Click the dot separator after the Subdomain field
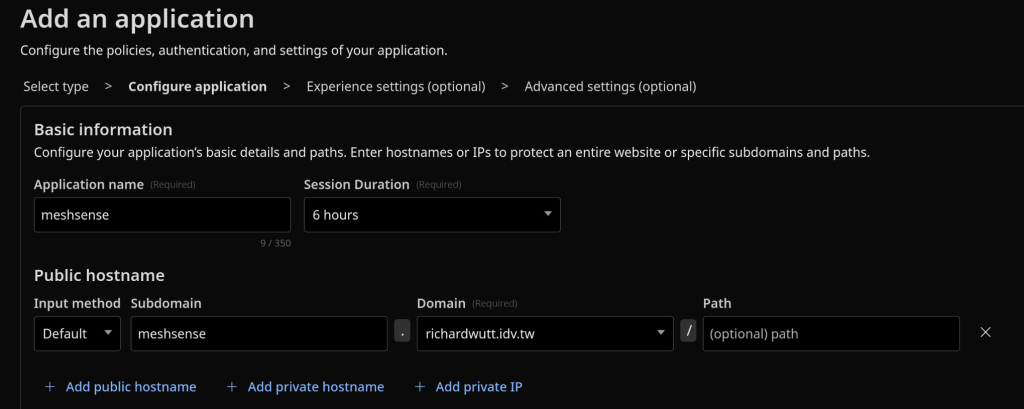 click(x=402, y=333)
